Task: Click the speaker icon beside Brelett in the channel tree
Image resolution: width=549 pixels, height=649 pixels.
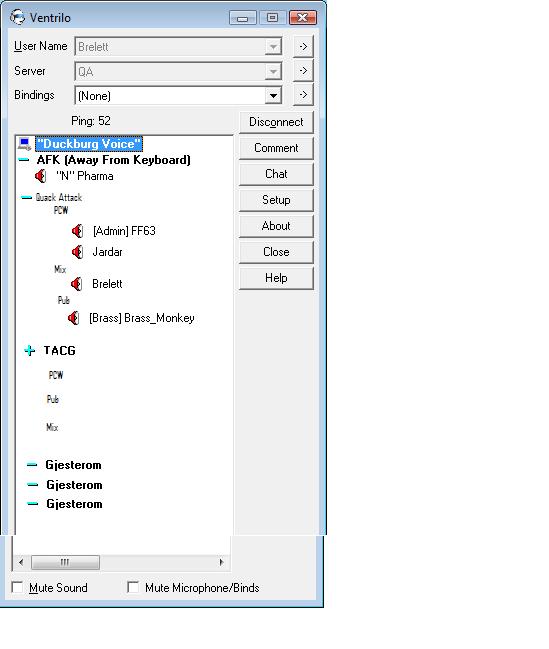Action: click(76, 284)
